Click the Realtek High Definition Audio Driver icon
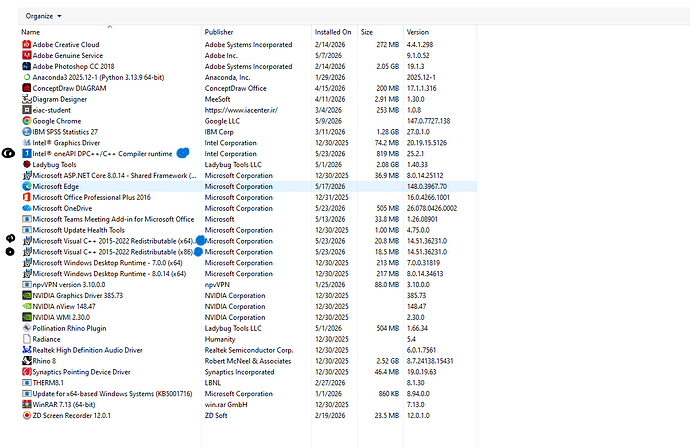This screenshot has height=448, width=690. pos(27,350)
